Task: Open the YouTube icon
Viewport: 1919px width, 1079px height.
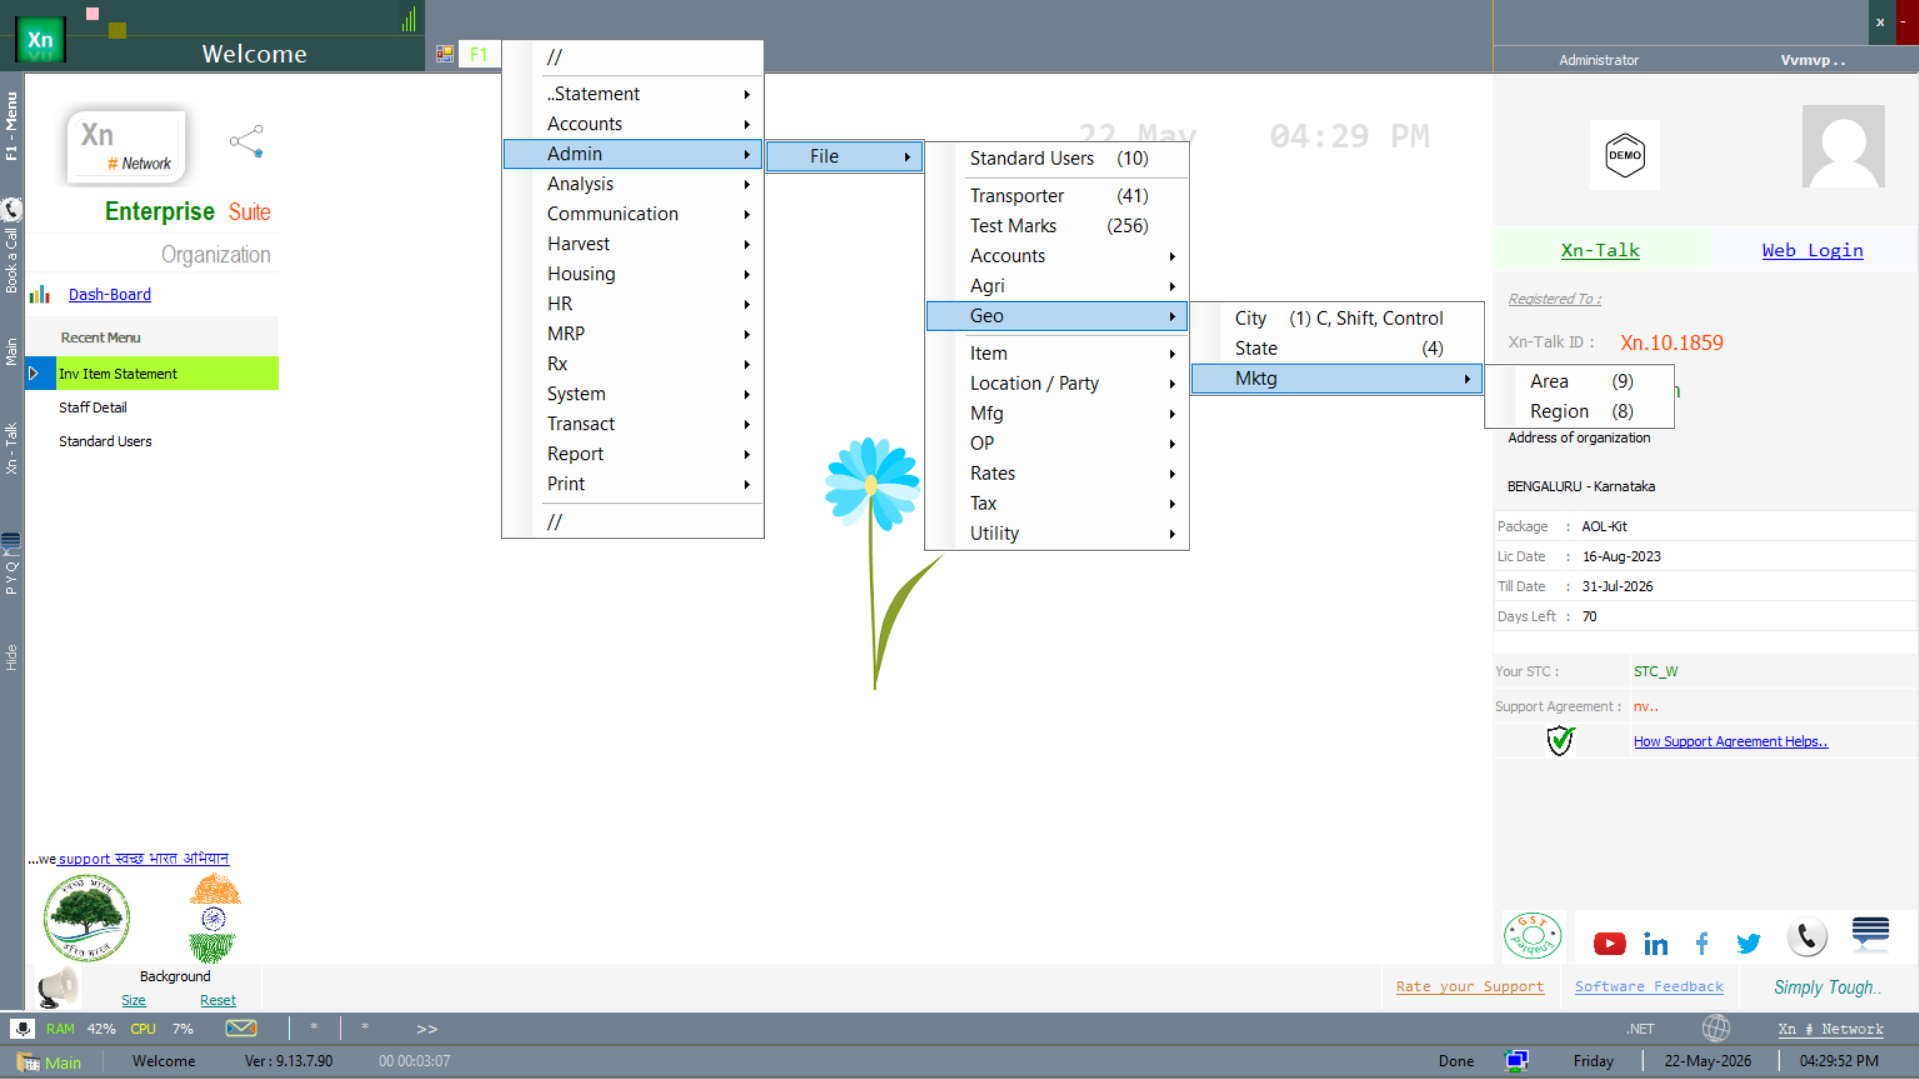Action: coord(1609,943)
